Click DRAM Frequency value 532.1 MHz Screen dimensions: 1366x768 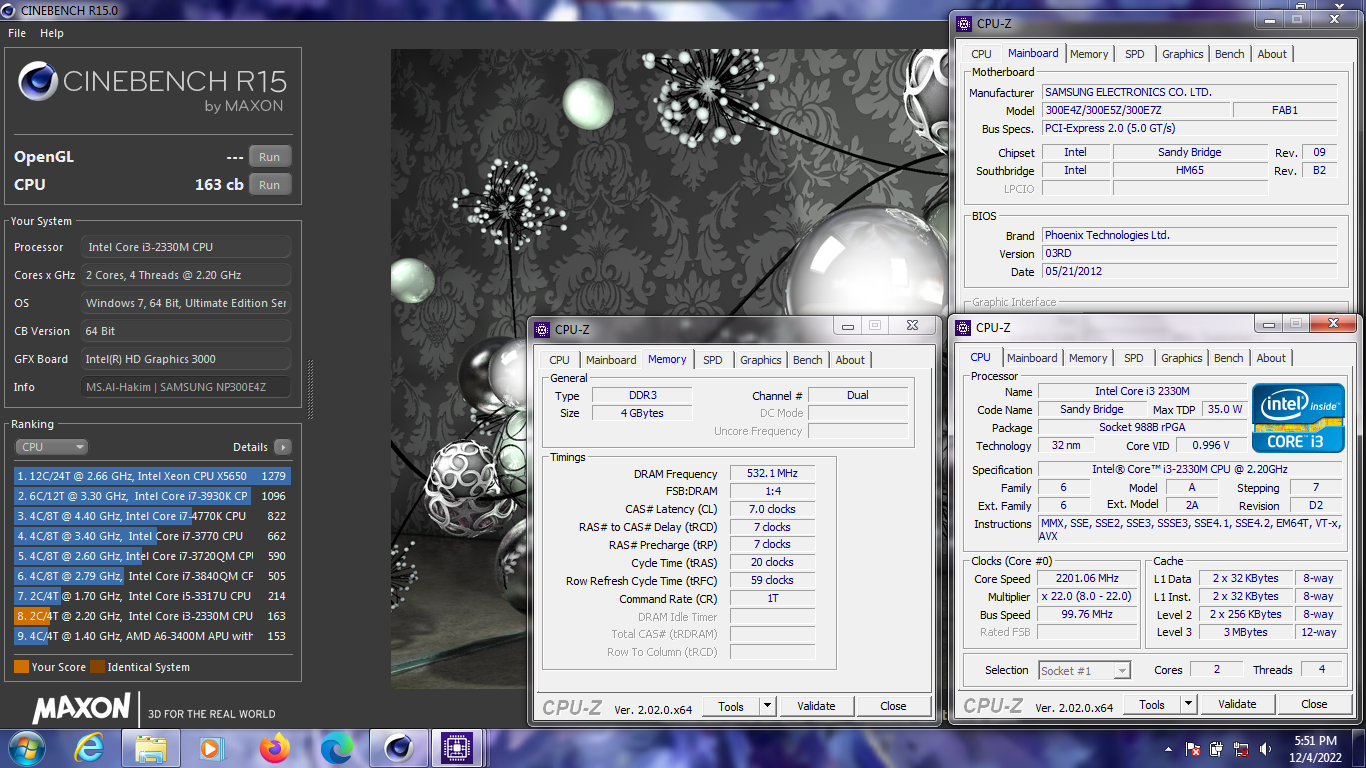pyautogui.click(x=772, y=474)
